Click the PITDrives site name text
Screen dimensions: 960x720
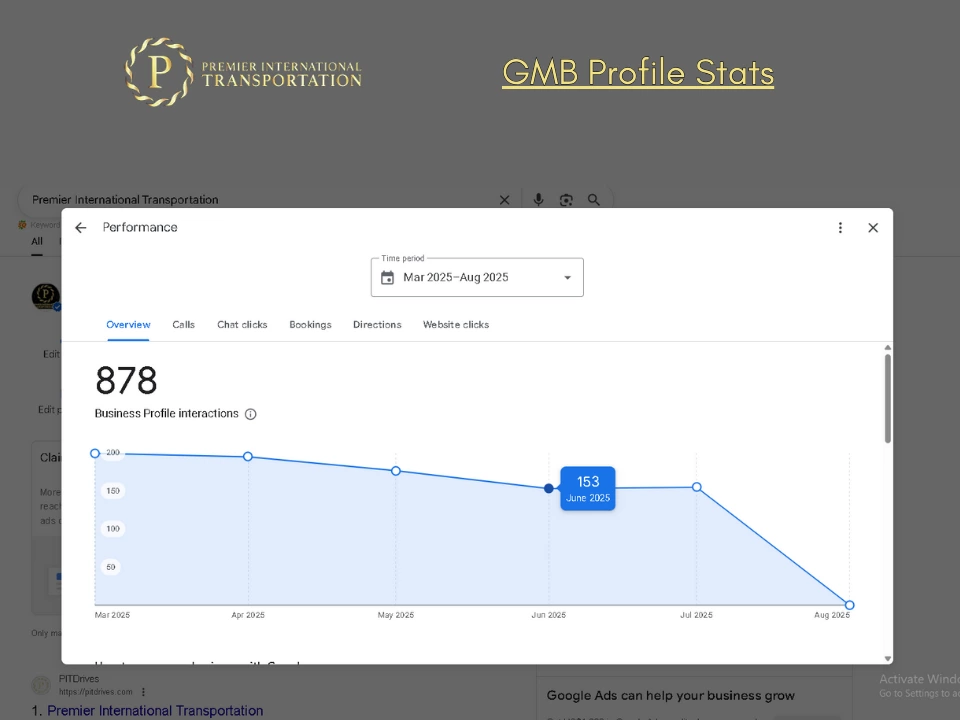point(79,679)
